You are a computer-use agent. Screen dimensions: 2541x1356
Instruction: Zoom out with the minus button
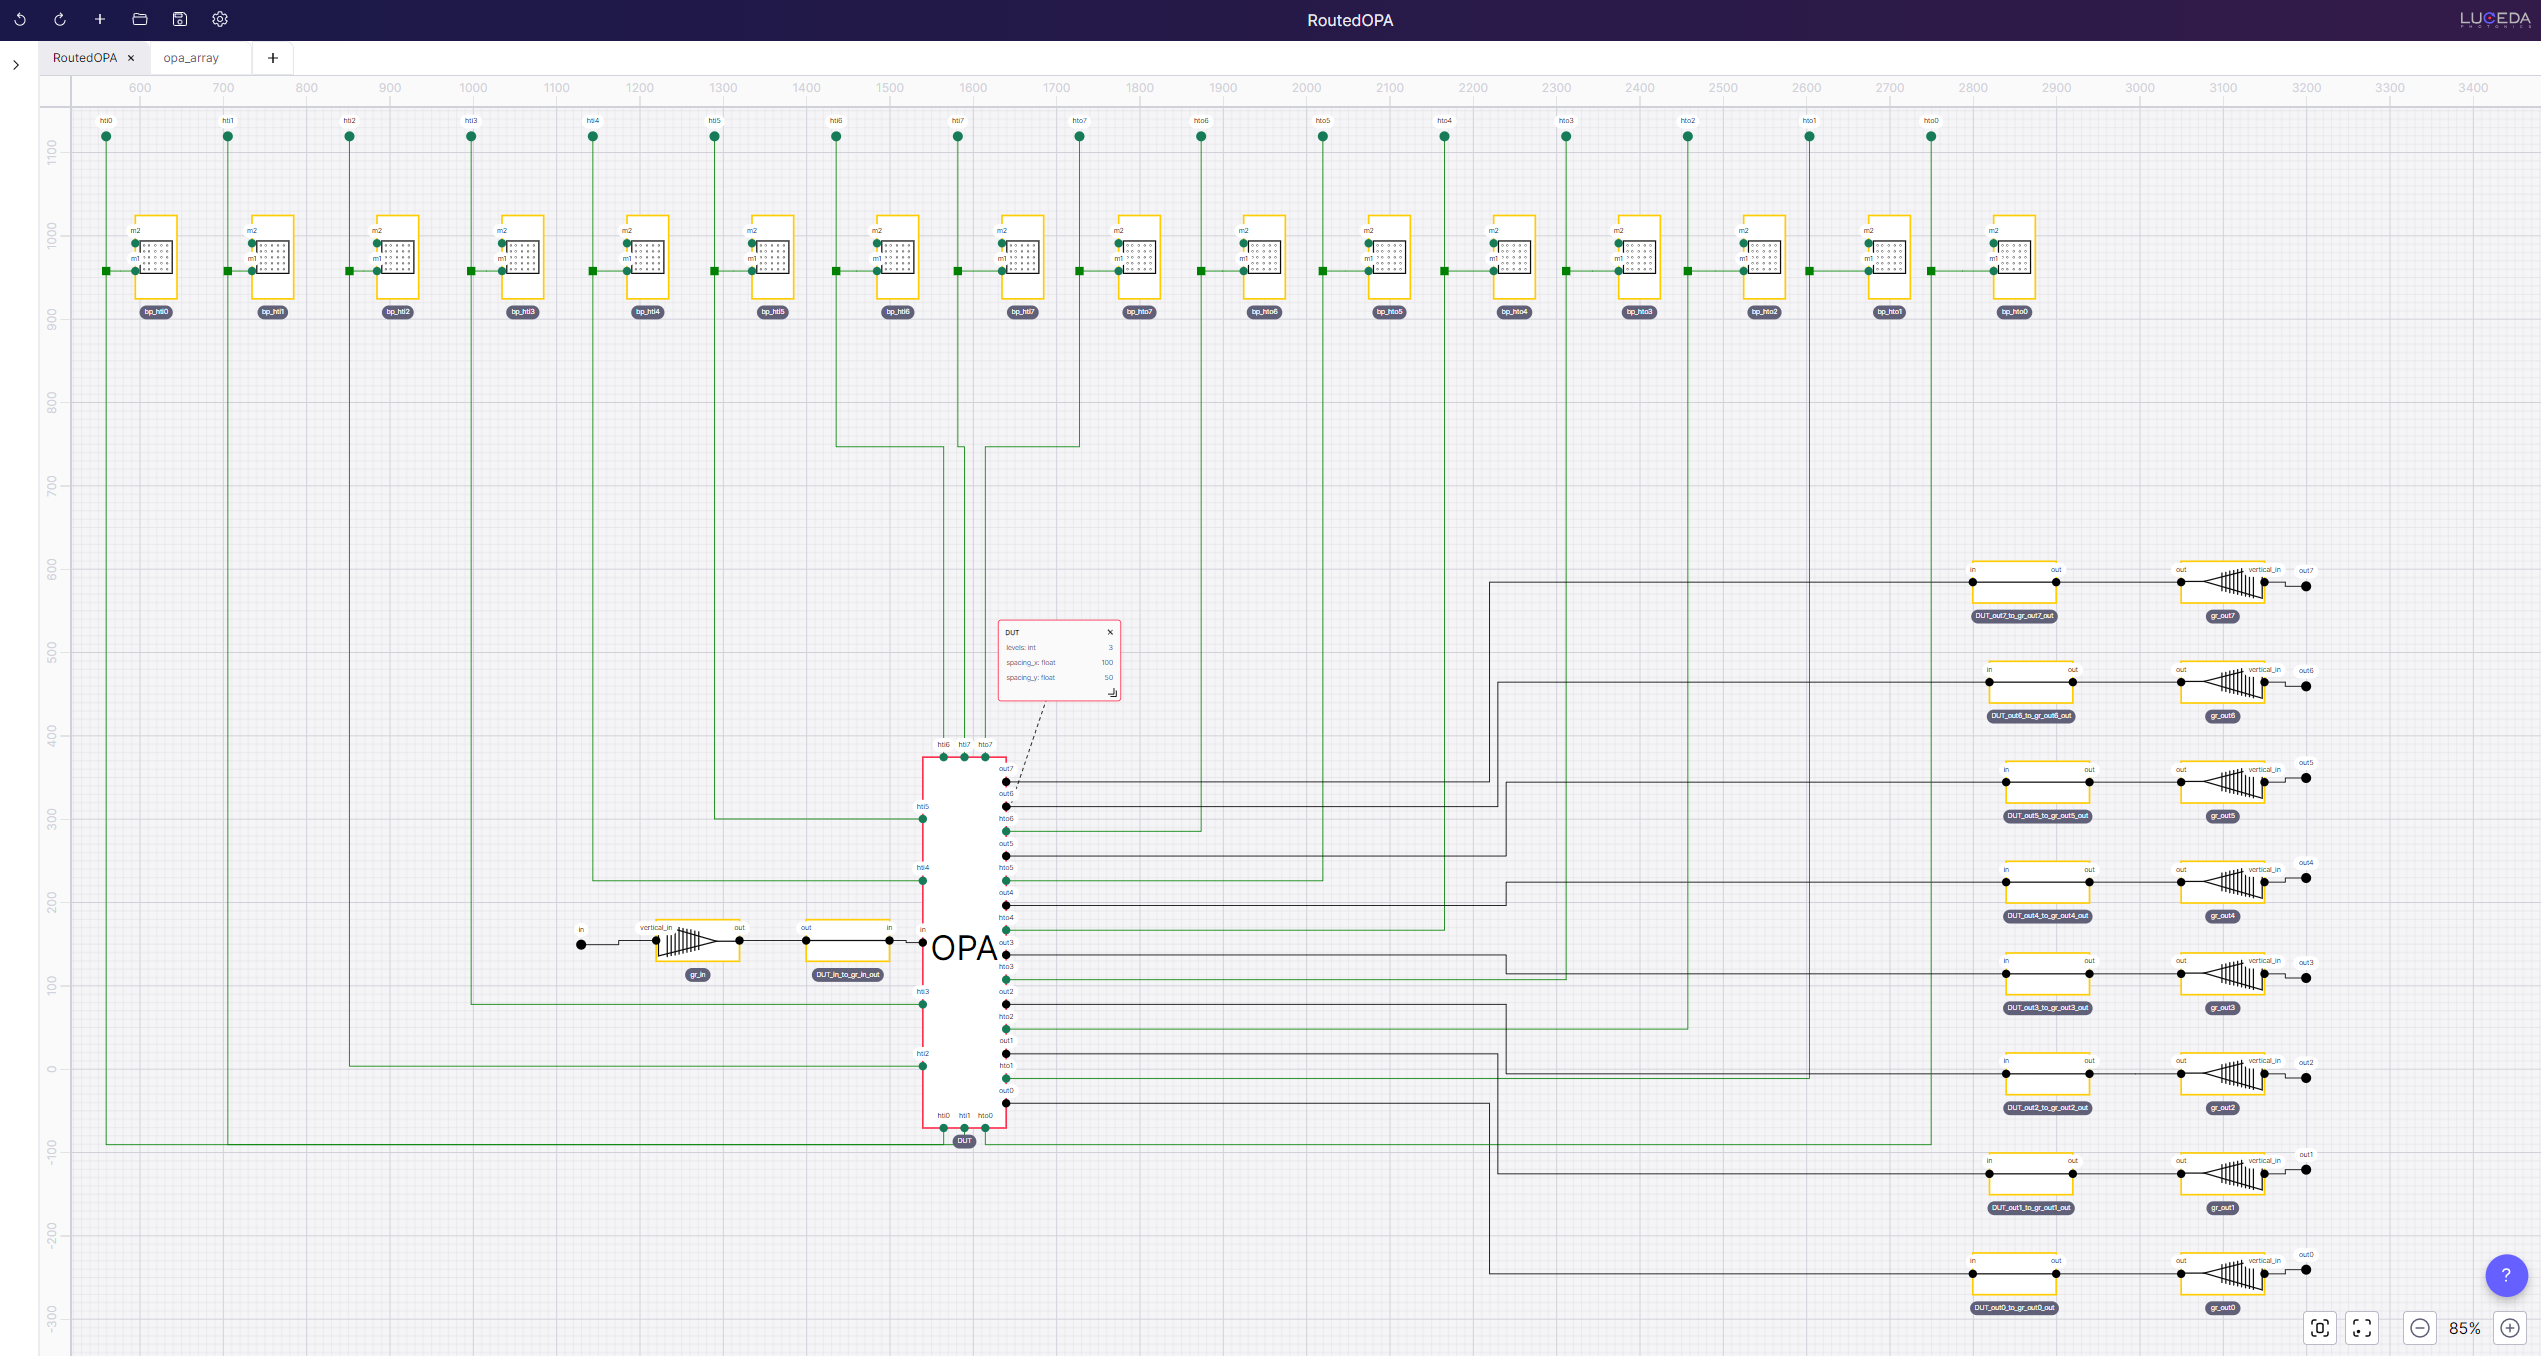2420,1328
